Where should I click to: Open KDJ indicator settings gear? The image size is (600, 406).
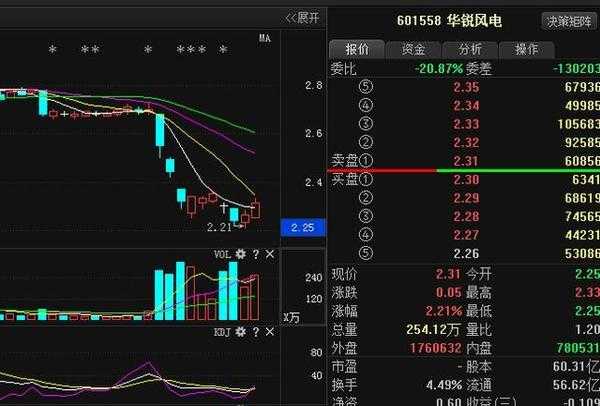(240, 332)
